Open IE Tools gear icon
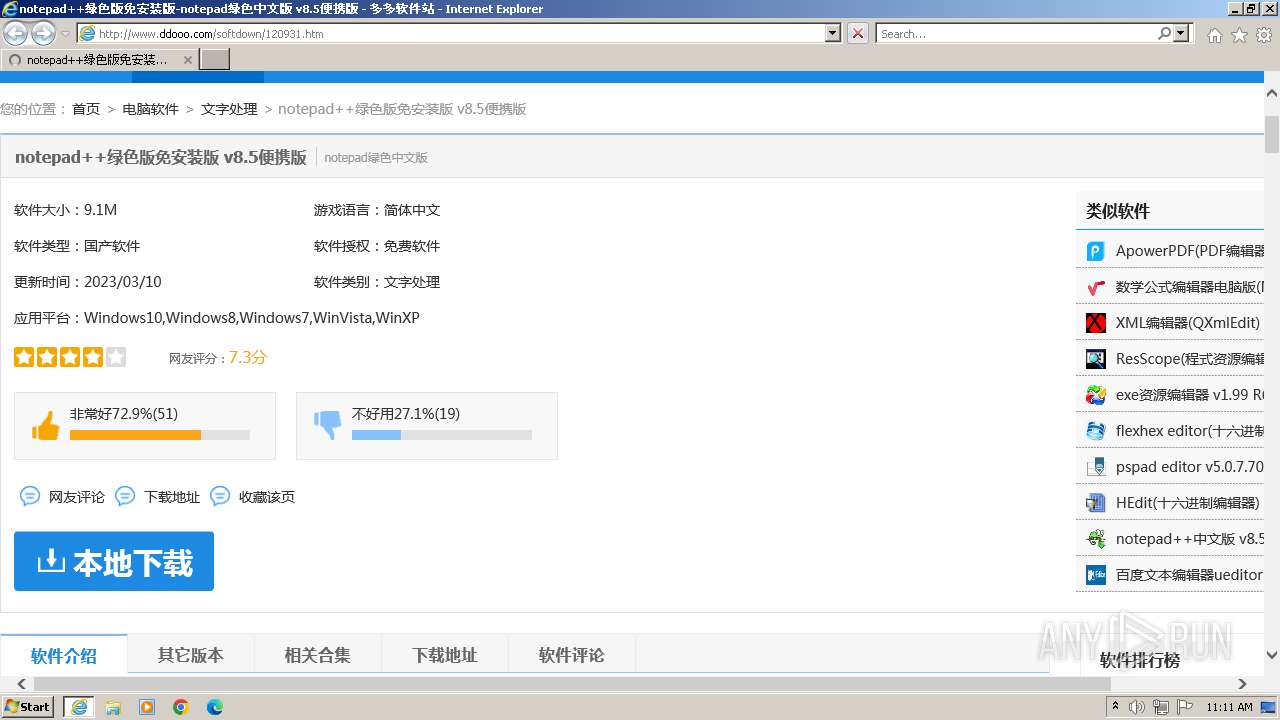 (1264, 35)
